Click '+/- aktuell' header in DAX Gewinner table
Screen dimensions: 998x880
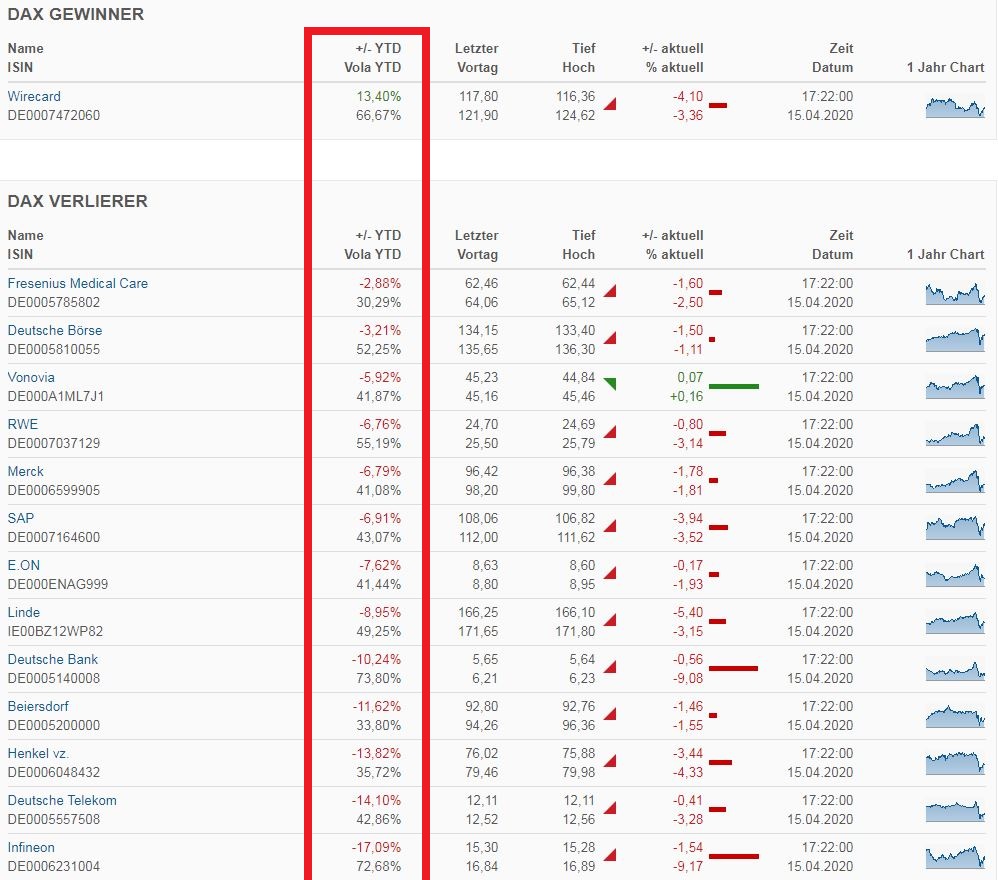click(x=673, y=48)
